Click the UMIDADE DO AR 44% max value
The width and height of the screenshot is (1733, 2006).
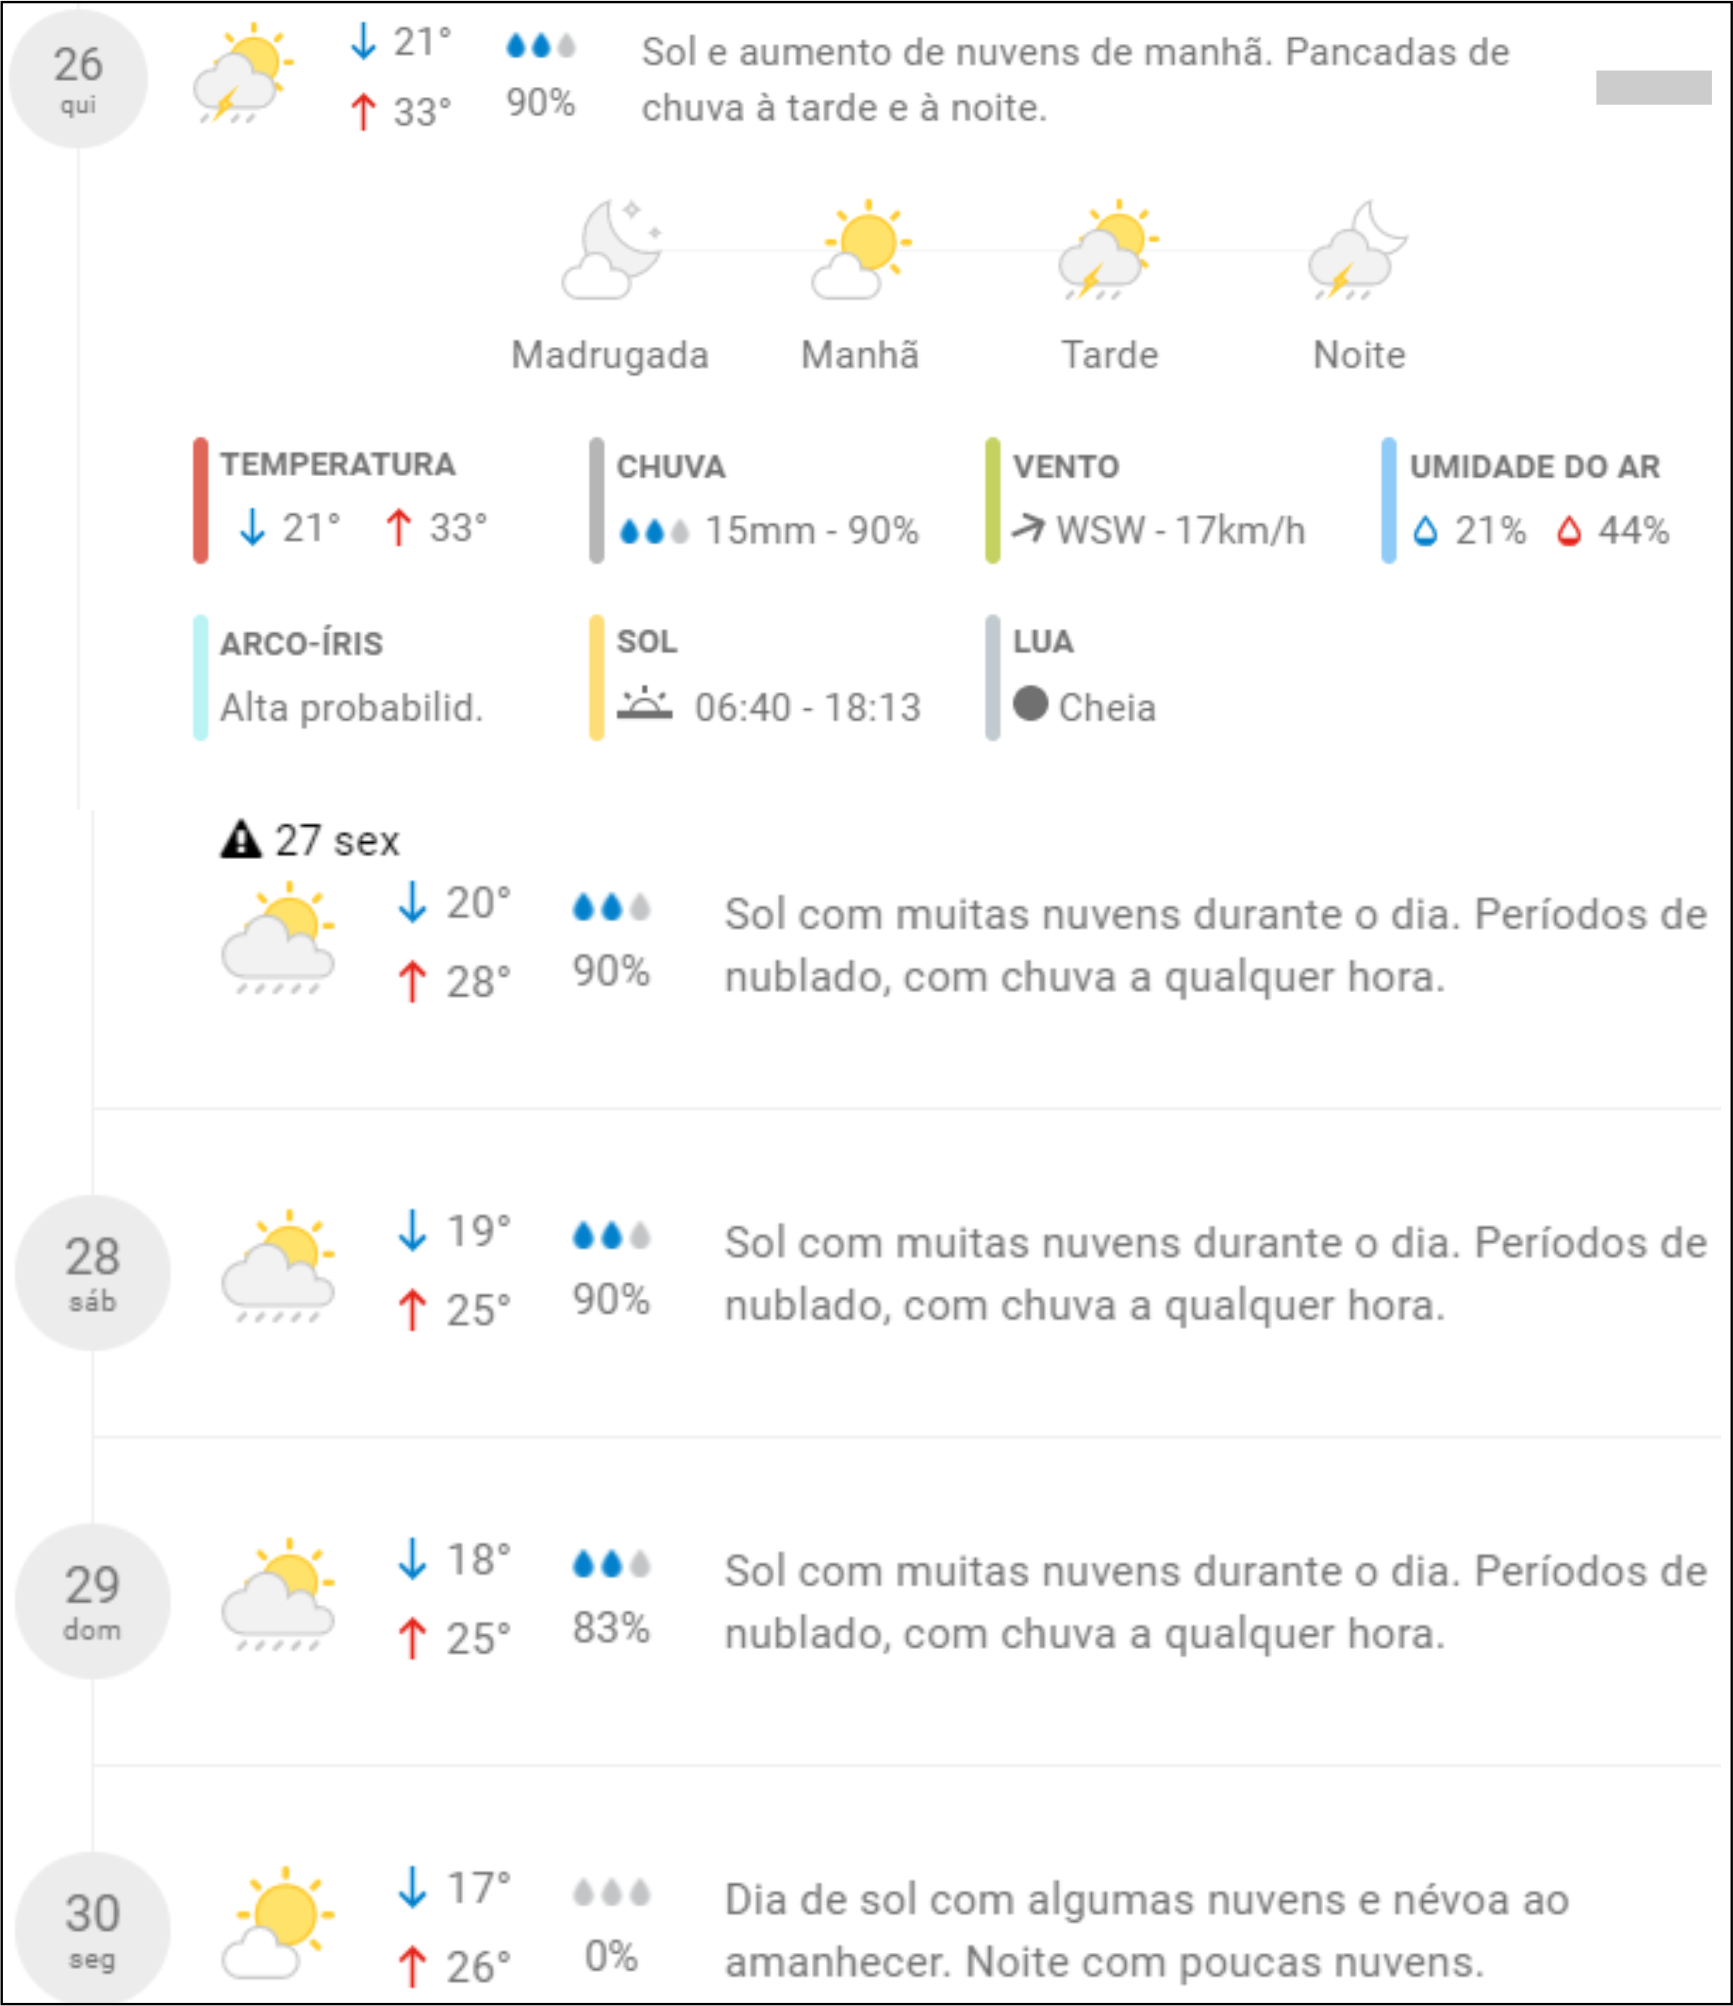click(1632, 530)
